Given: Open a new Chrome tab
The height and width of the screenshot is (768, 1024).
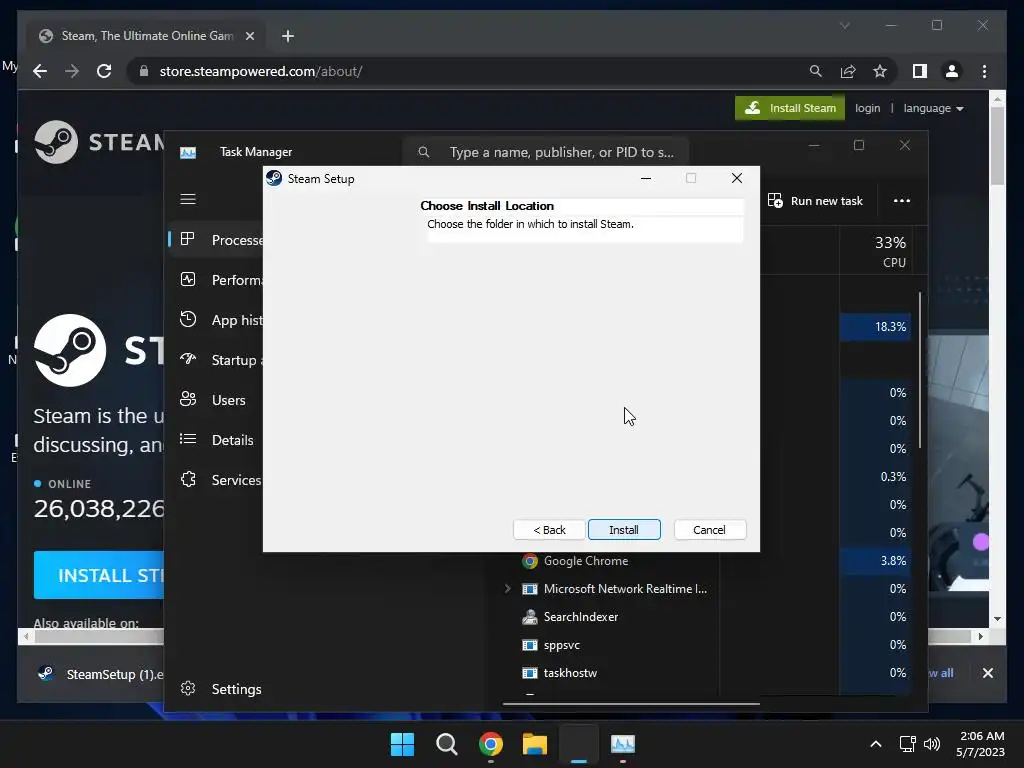Looking at the screenshot, I should [288, 36].
